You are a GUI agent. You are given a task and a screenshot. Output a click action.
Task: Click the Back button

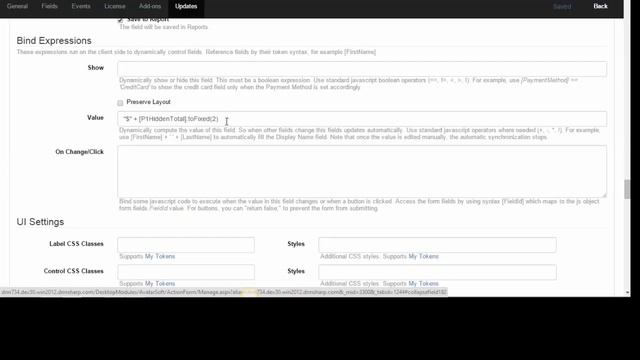click(600, 6)
